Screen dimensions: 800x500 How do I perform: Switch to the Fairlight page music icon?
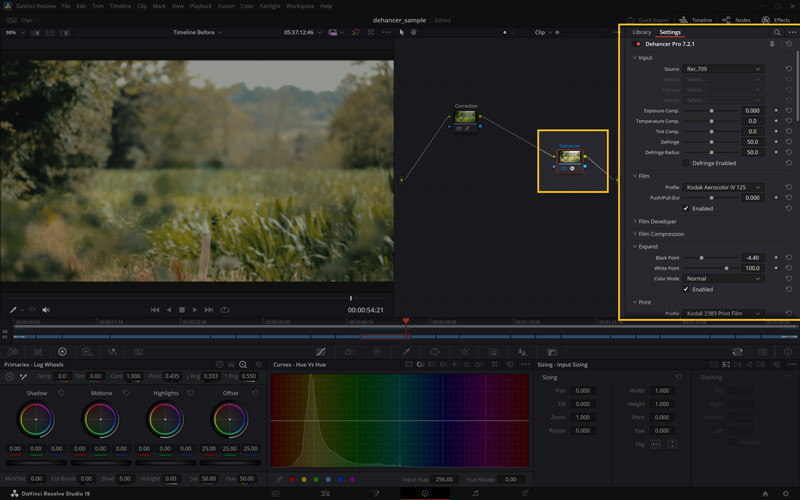click(475, 493)
